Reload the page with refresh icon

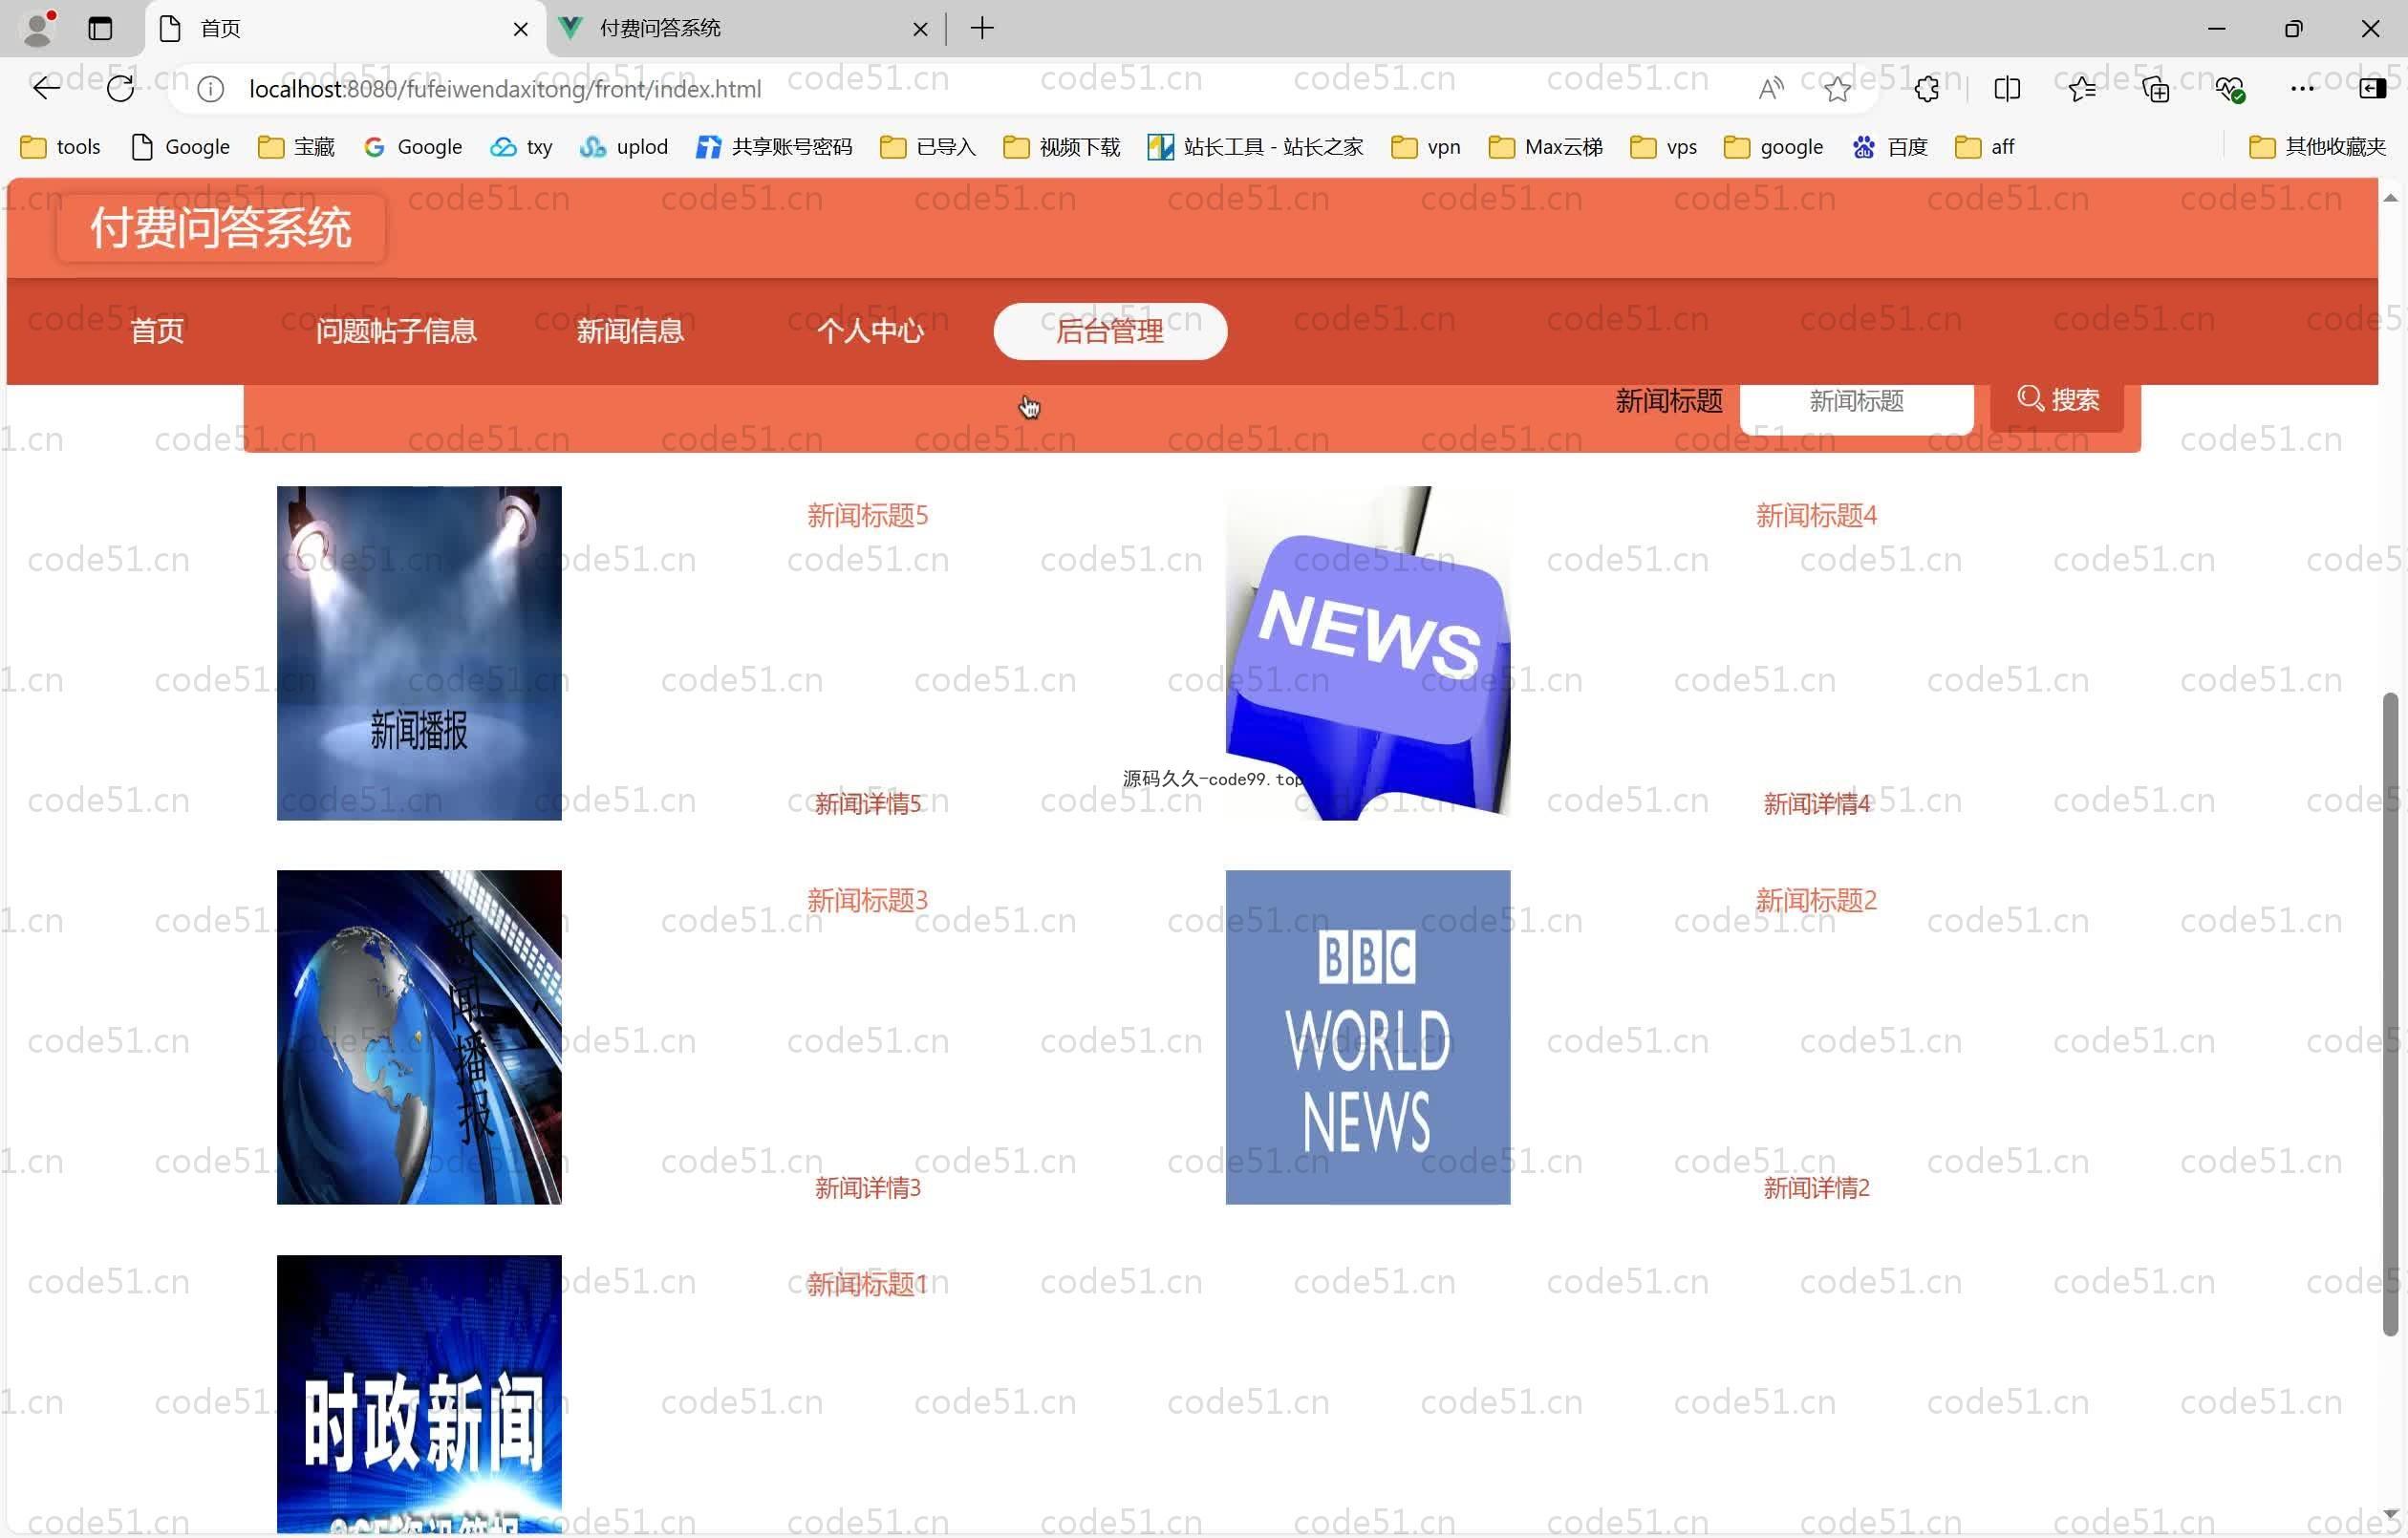click(x=120, y=89)
